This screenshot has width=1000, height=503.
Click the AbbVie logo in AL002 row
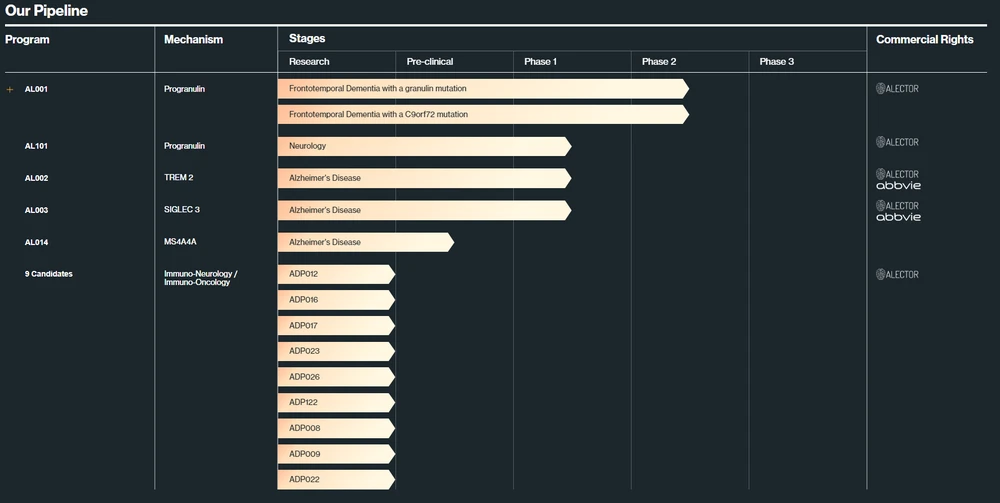(898, 186)
